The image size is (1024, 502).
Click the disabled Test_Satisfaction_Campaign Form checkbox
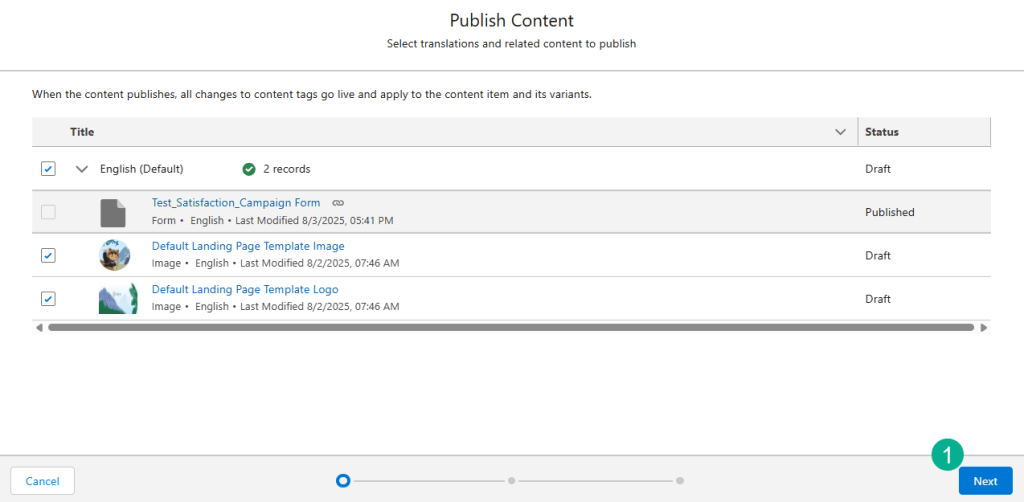click(48, 212)
